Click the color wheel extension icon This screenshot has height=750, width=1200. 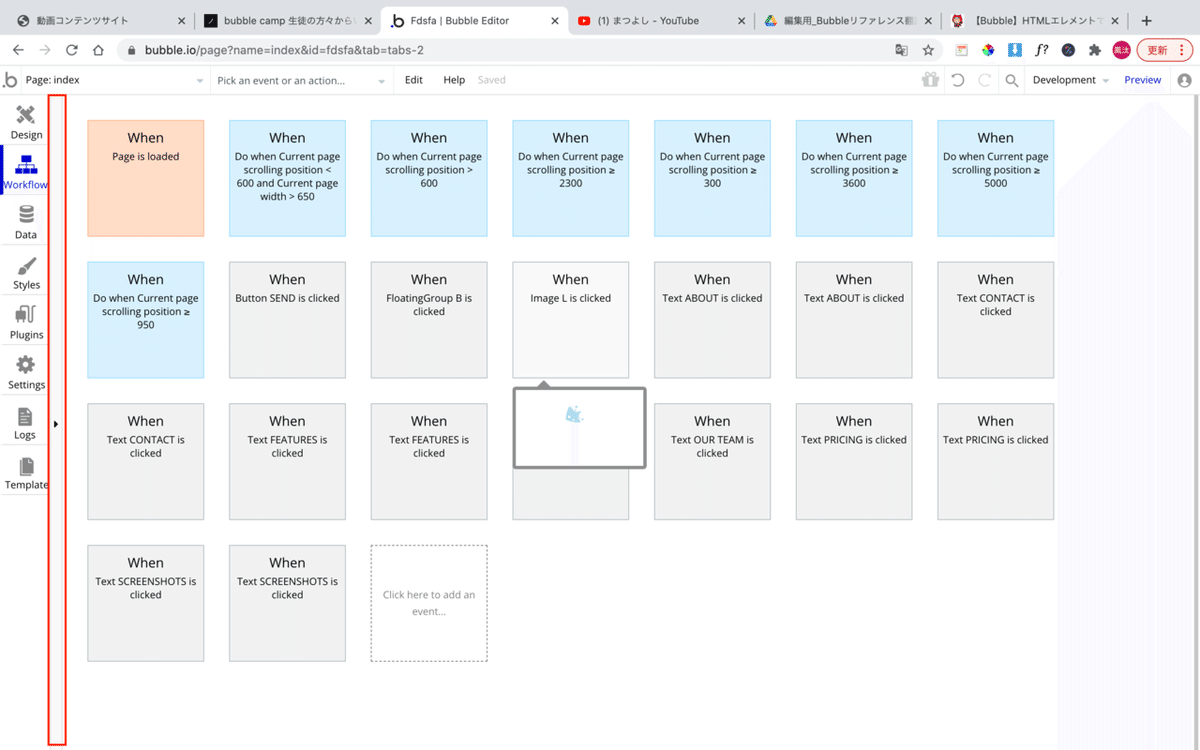tap(988, 50)
